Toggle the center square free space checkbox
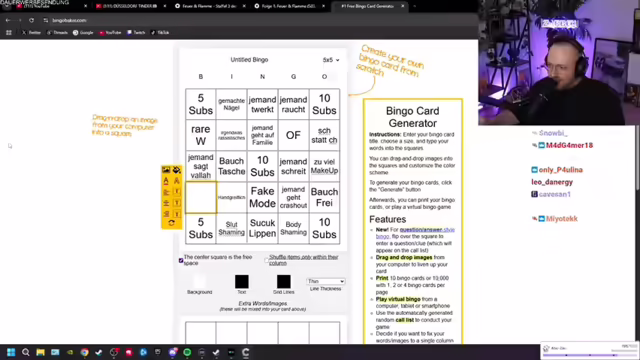This screenshot has width=640, height=360. (181, 260)
